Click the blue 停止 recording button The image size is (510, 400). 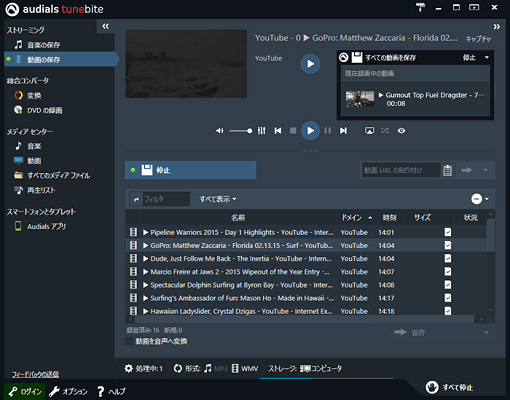pos(191,170)
